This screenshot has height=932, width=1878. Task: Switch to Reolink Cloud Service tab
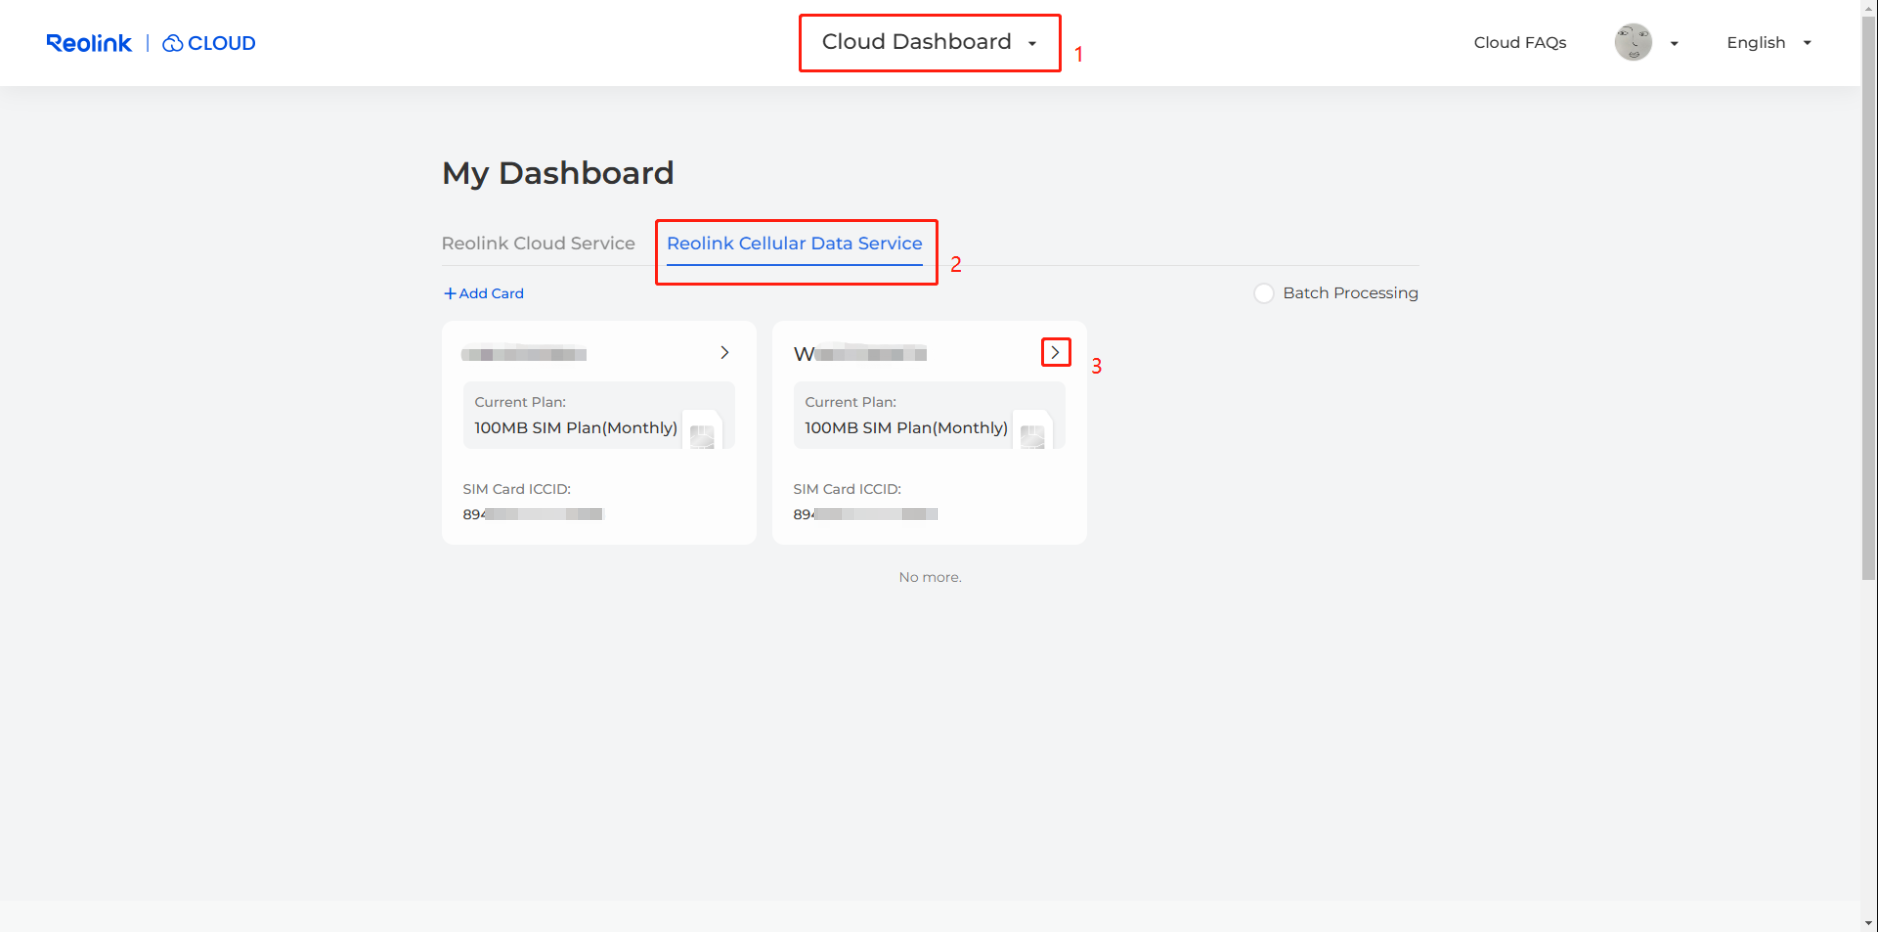[538, 243]
